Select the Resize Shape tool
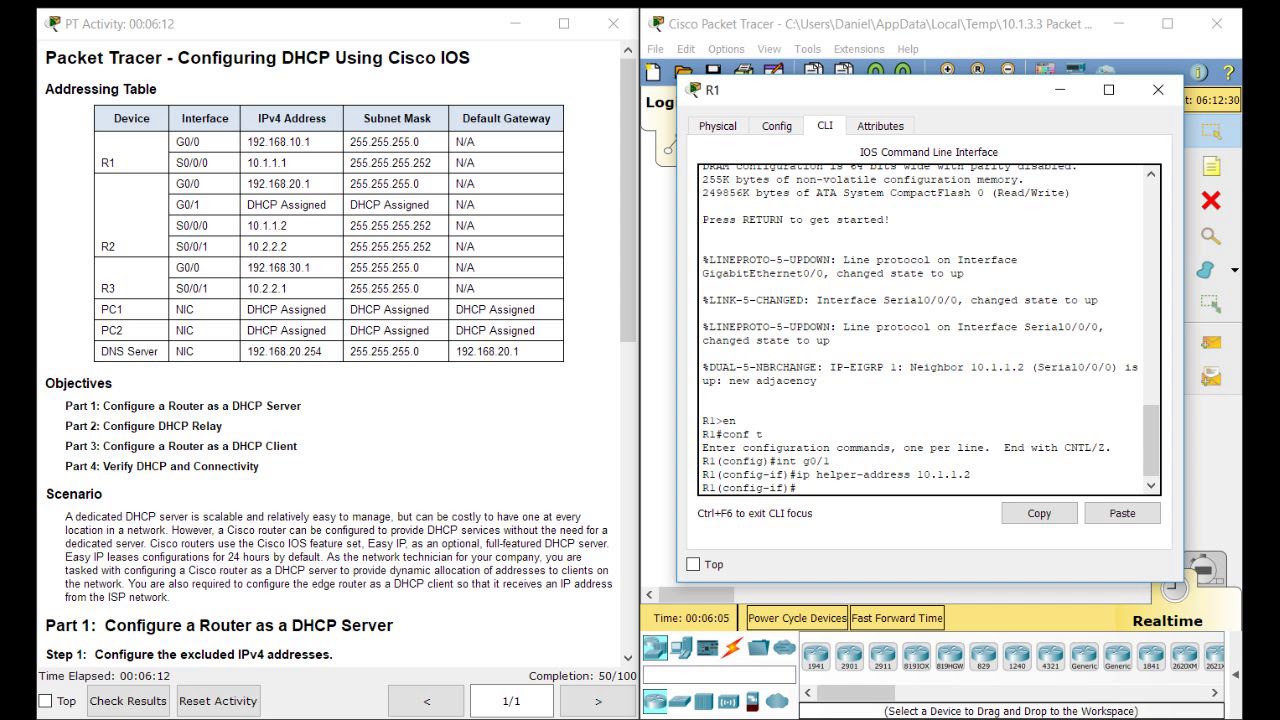Viewport: 1280px width, 720px height. point(1211,304)
